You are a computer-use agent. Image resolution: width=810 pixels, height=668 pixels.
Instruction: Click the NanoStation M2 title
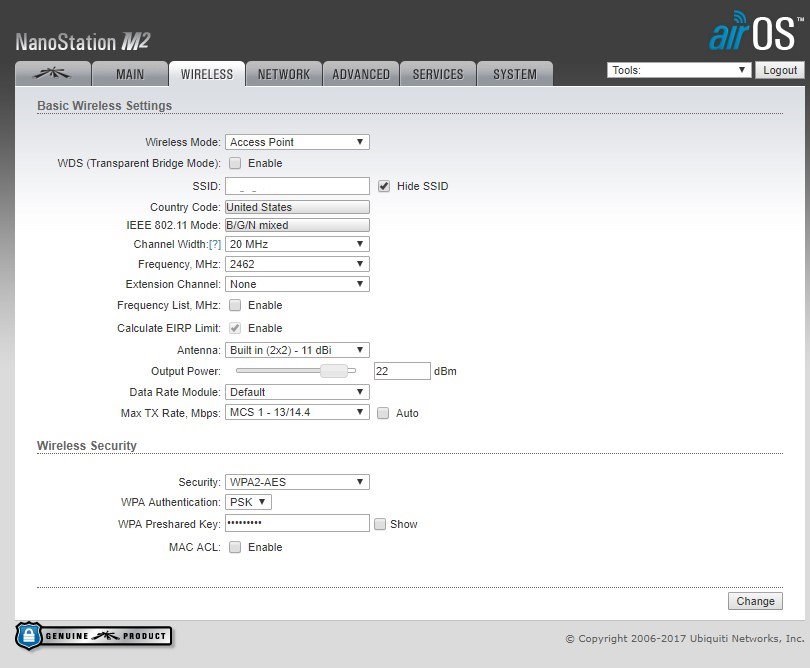(83, 42)
